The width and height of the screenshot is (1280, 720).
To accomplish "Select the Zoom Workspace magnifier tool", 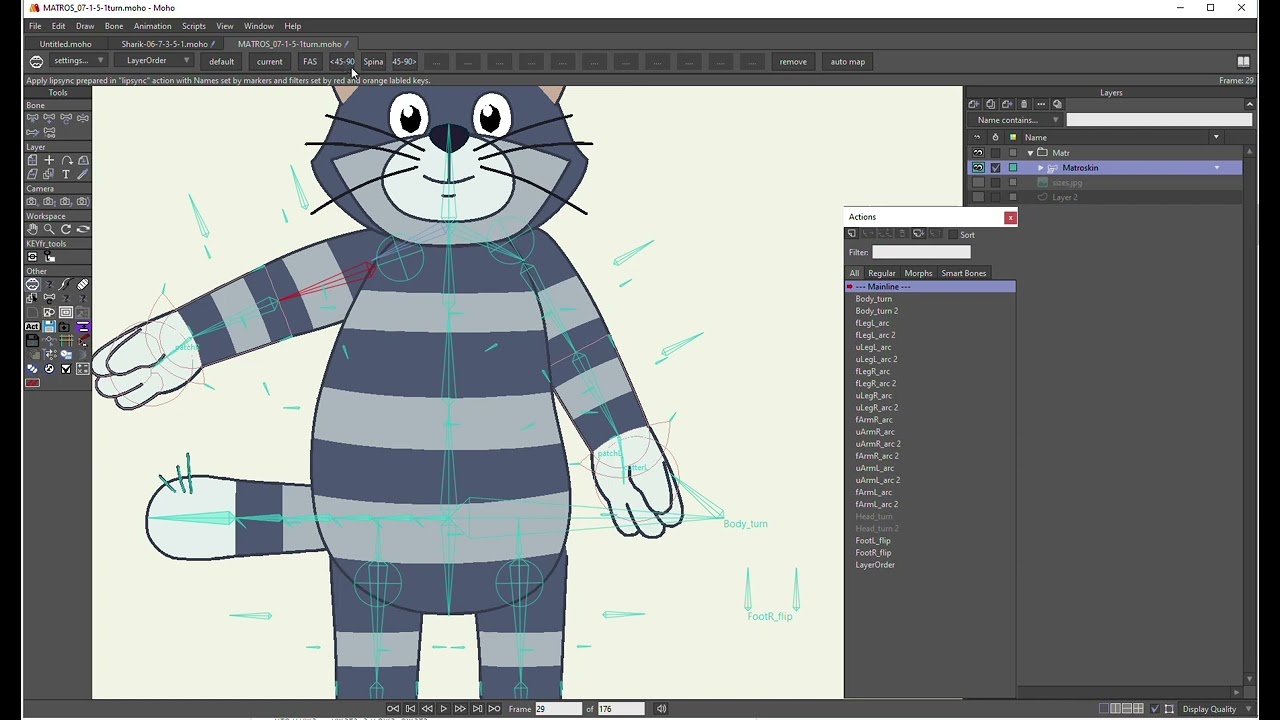I will 49,229.
